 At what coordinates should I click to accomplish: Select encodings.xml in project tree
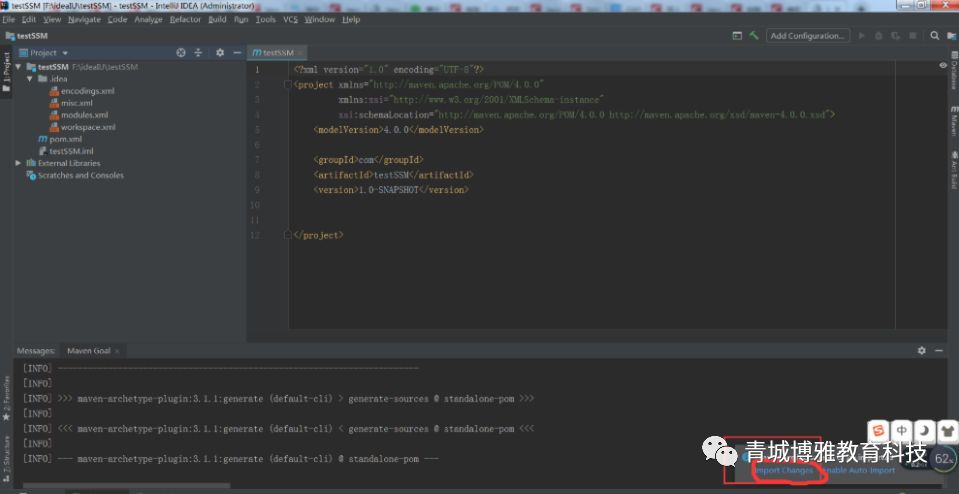pyautogui.click(x=82, y=91)
